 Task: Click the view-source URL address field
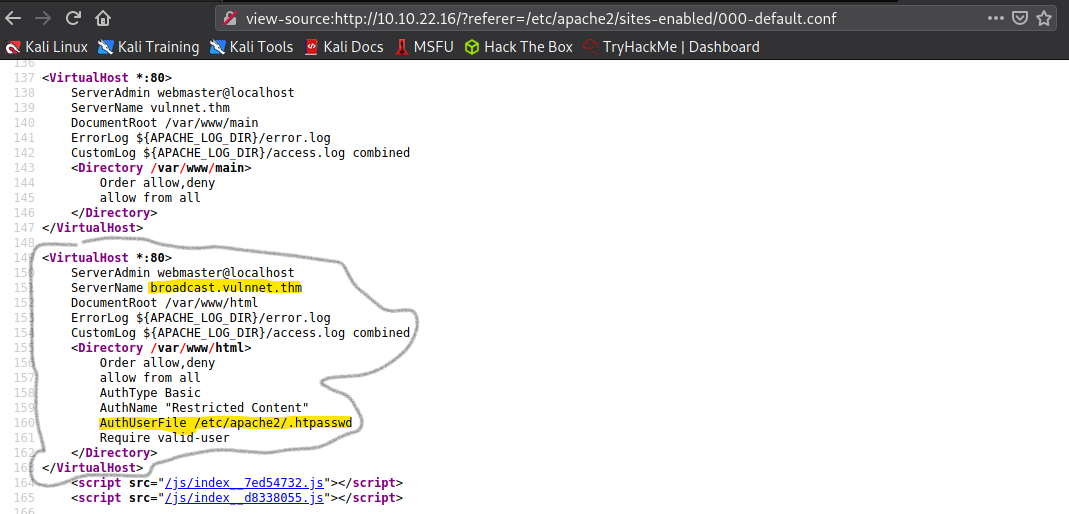coord(600,18)
